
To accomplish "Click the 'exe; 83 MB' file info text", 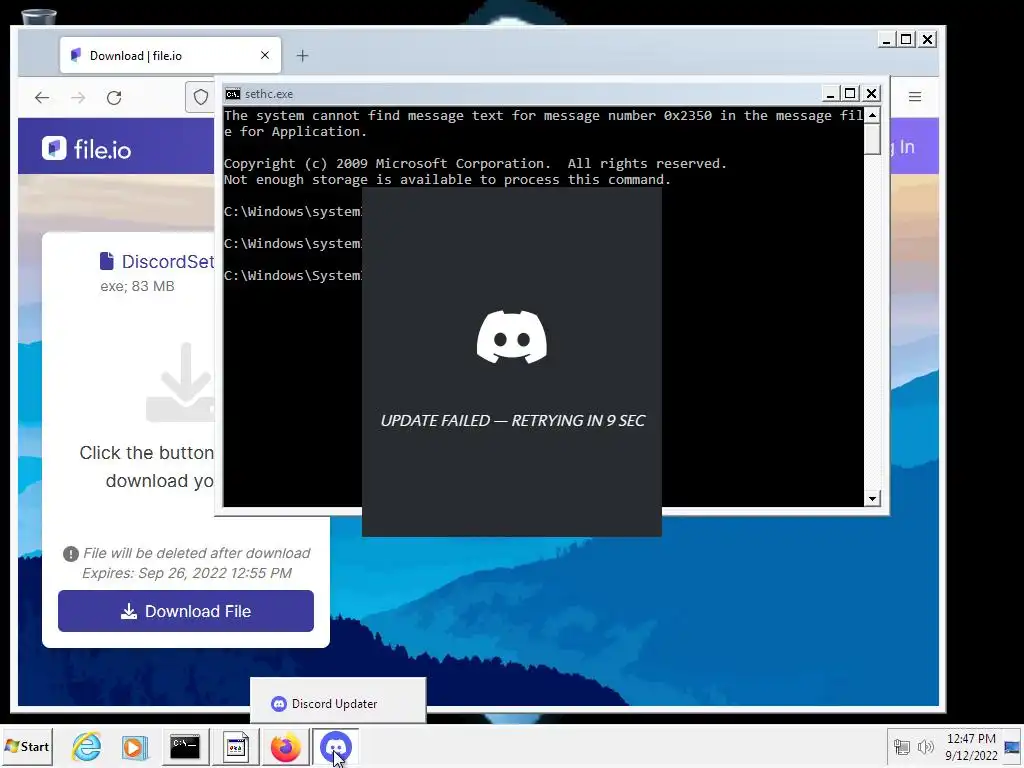I will pyautogui.click(x=137, y=286).
